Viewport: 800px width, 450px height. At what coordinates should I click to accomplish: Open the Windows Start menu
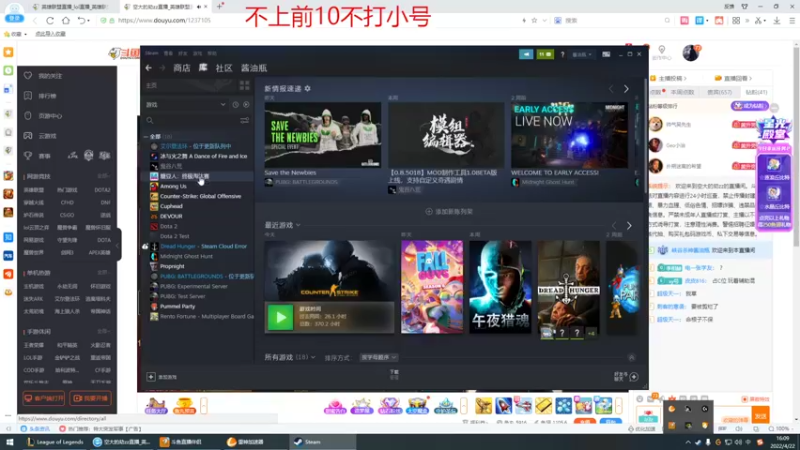[9, 442]
